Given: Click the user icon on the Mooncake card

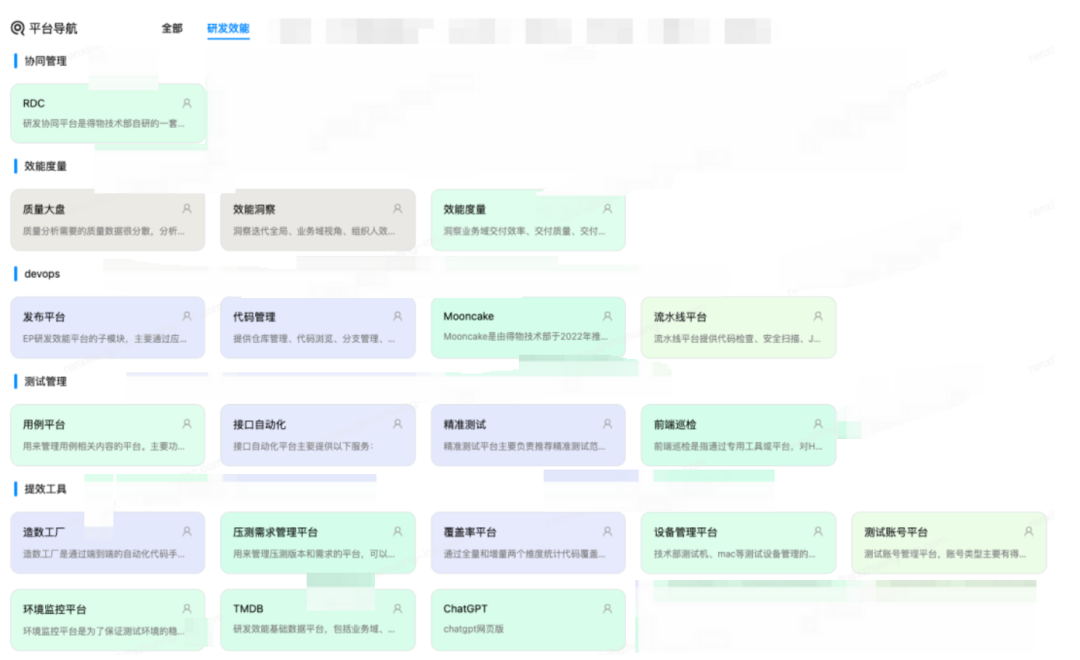Looking at the screenshot, I should point(608,316).
